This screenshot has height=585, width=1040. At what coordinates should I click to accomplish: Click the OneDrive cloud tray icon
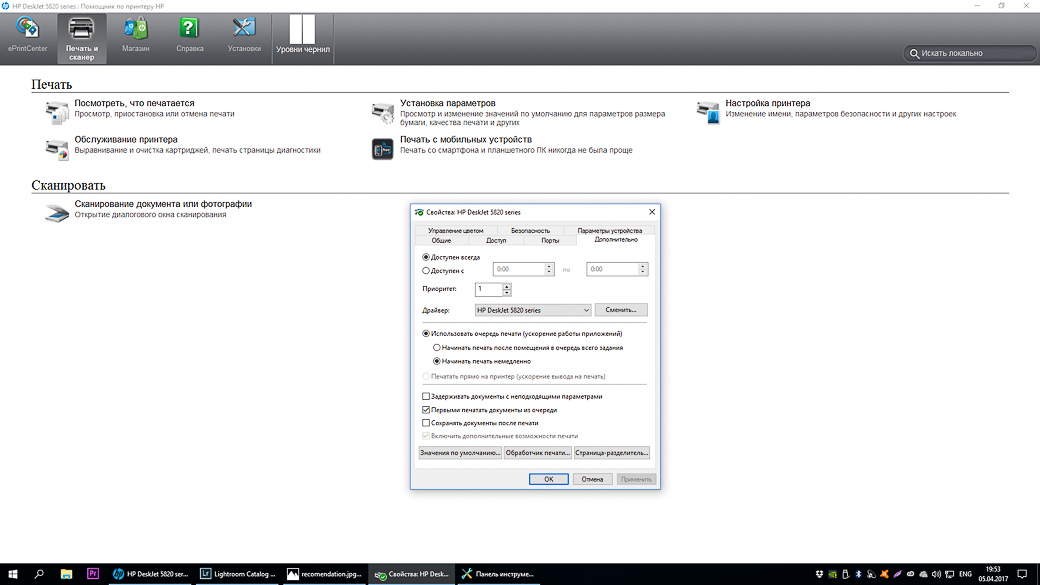click(923, 574)
